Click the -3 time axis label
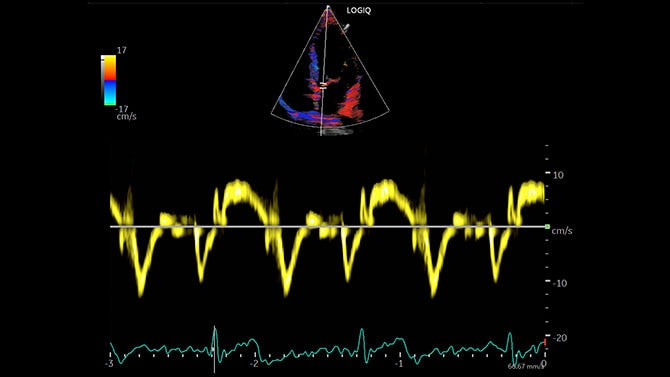 pyautogui.click(x=109, y=364)
